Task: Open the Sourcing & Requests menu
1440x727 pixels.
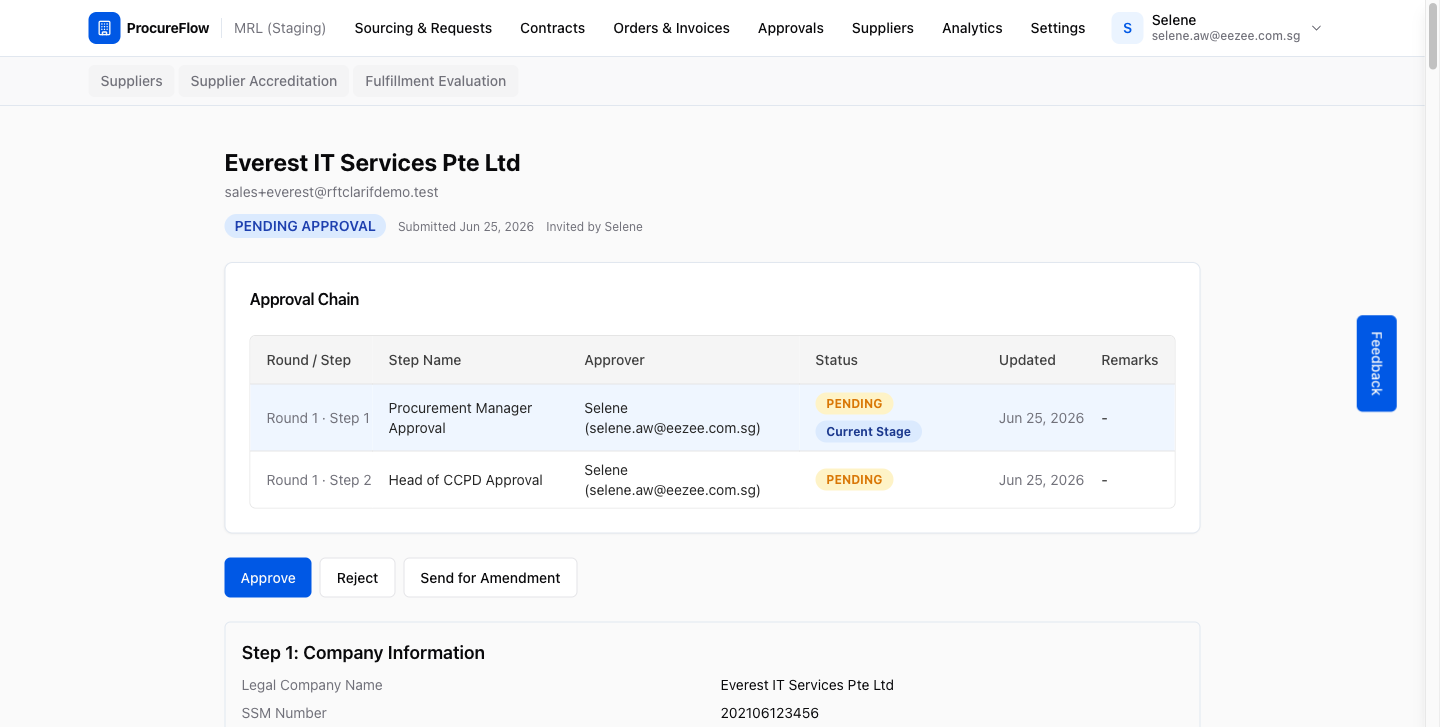Action: [x=423, y=28]
